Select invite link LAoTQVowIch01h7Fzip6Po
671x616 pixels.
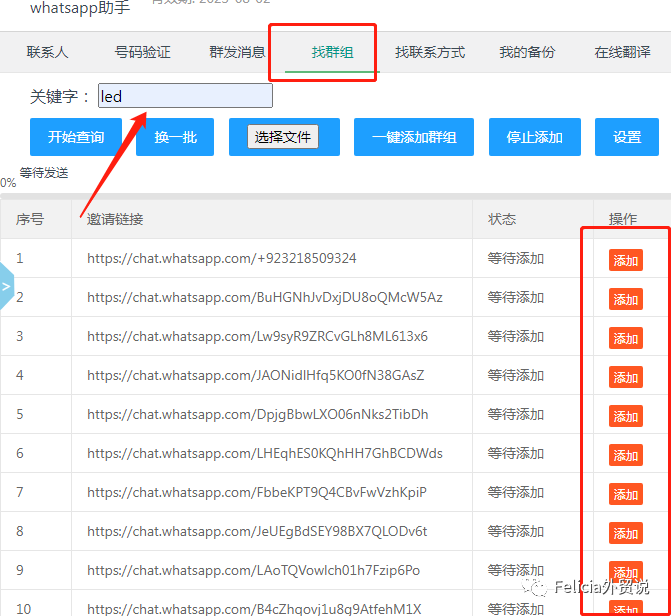click(x=253, y=570)
